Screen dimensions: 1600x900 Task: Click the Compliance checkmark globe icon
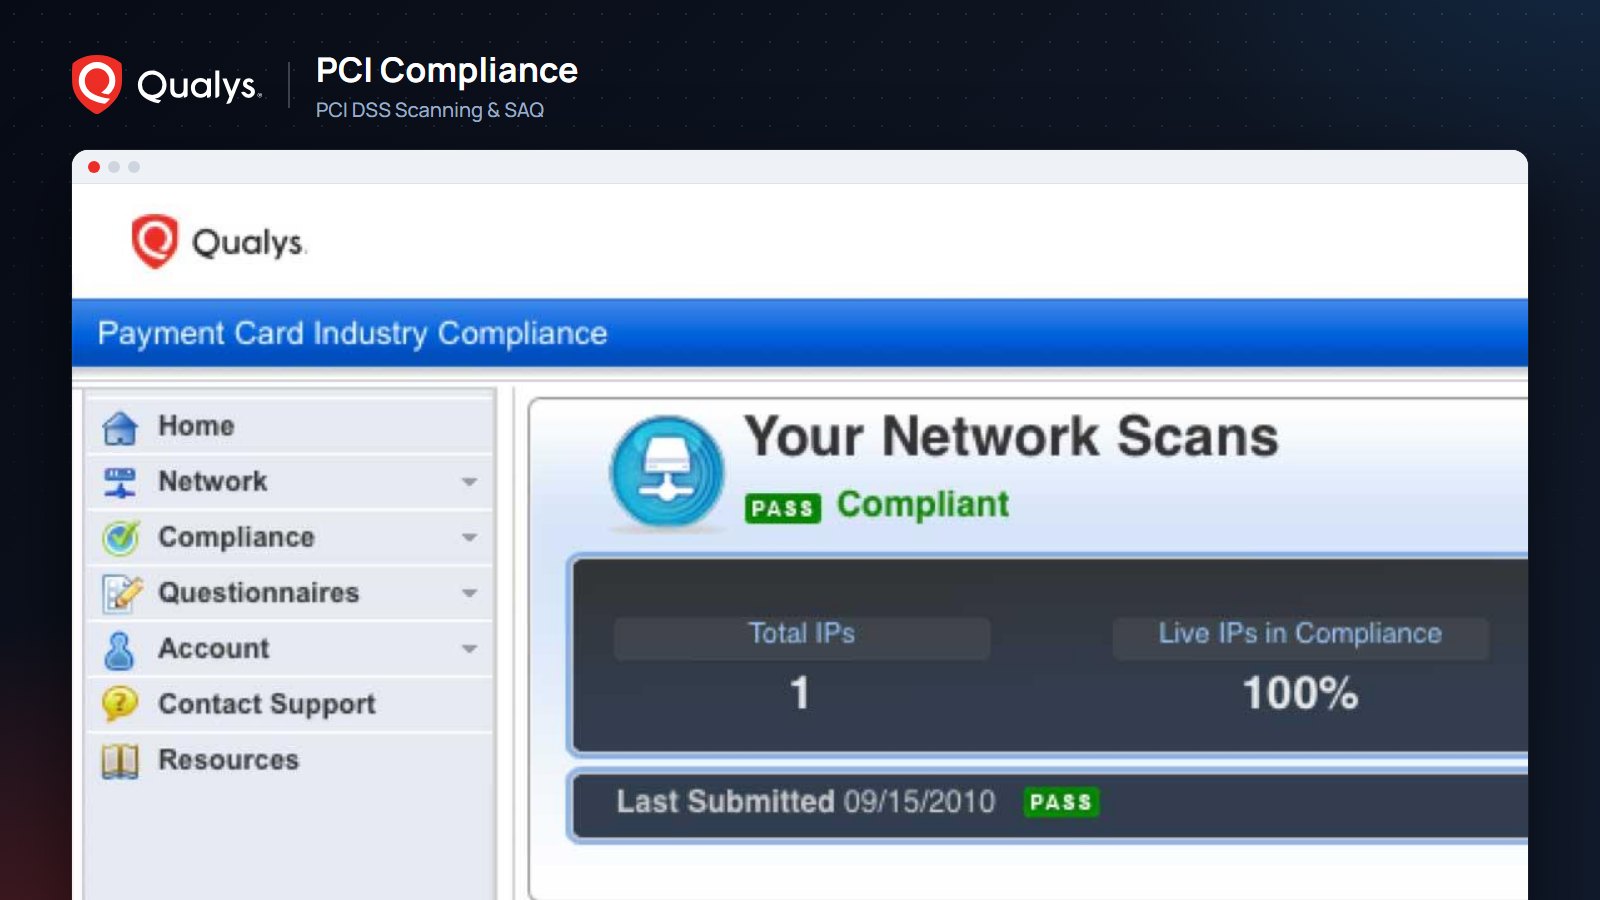[x=120, y=538]
